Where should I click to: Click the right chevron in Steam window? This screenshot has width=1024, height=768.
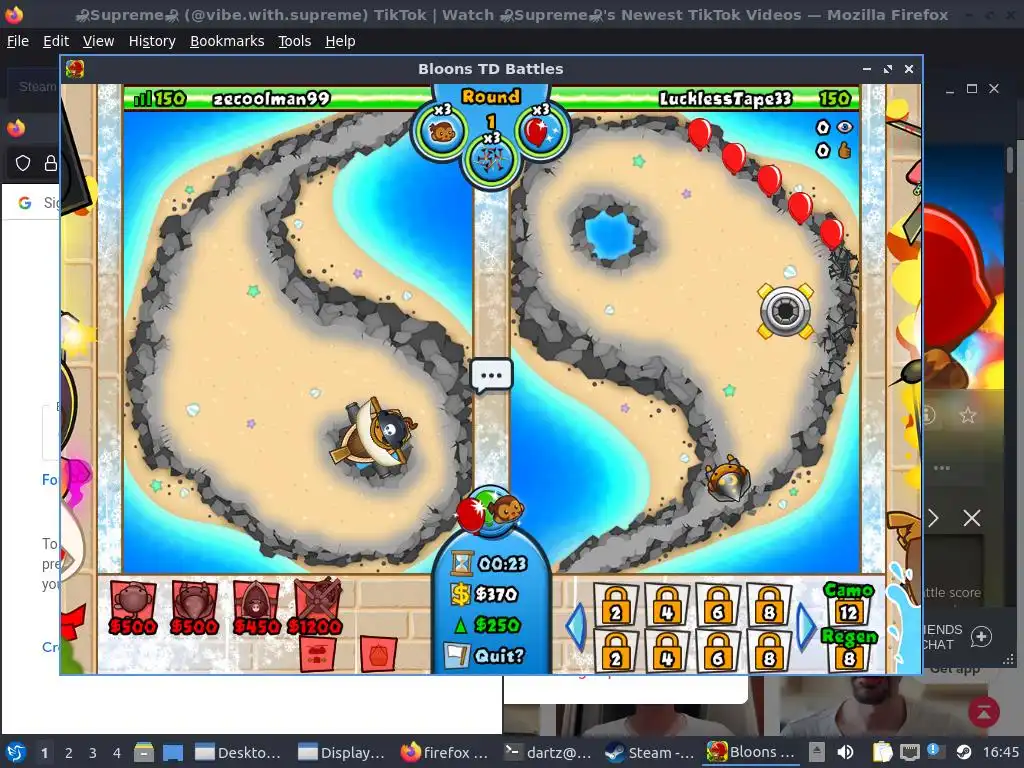point(933,519)
